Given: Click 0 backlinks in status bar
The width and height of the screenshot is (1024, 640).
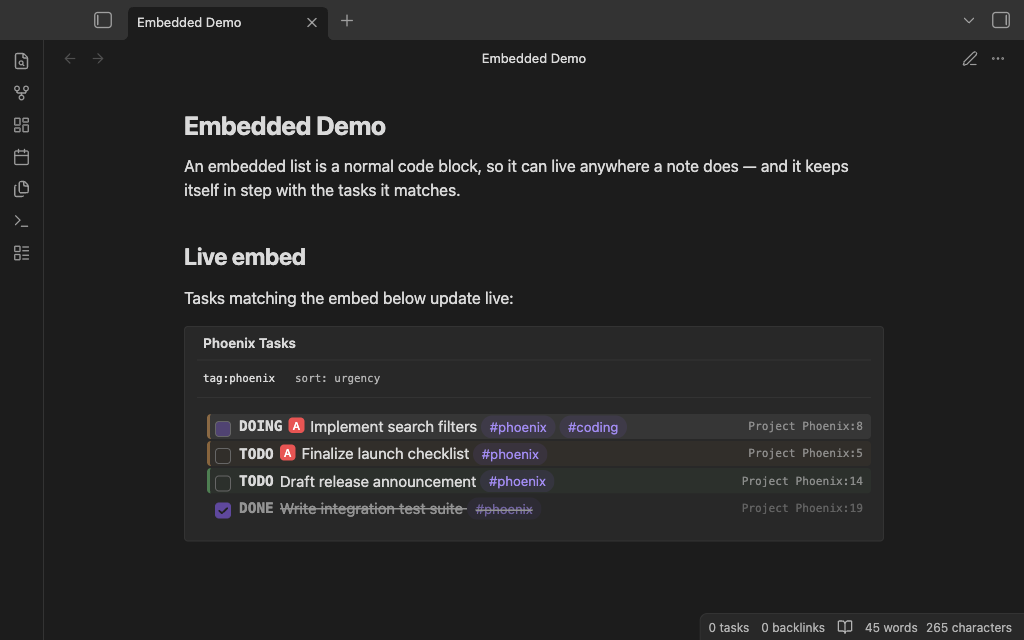Looking at the screenshot, I should click(x=793, y=628).
